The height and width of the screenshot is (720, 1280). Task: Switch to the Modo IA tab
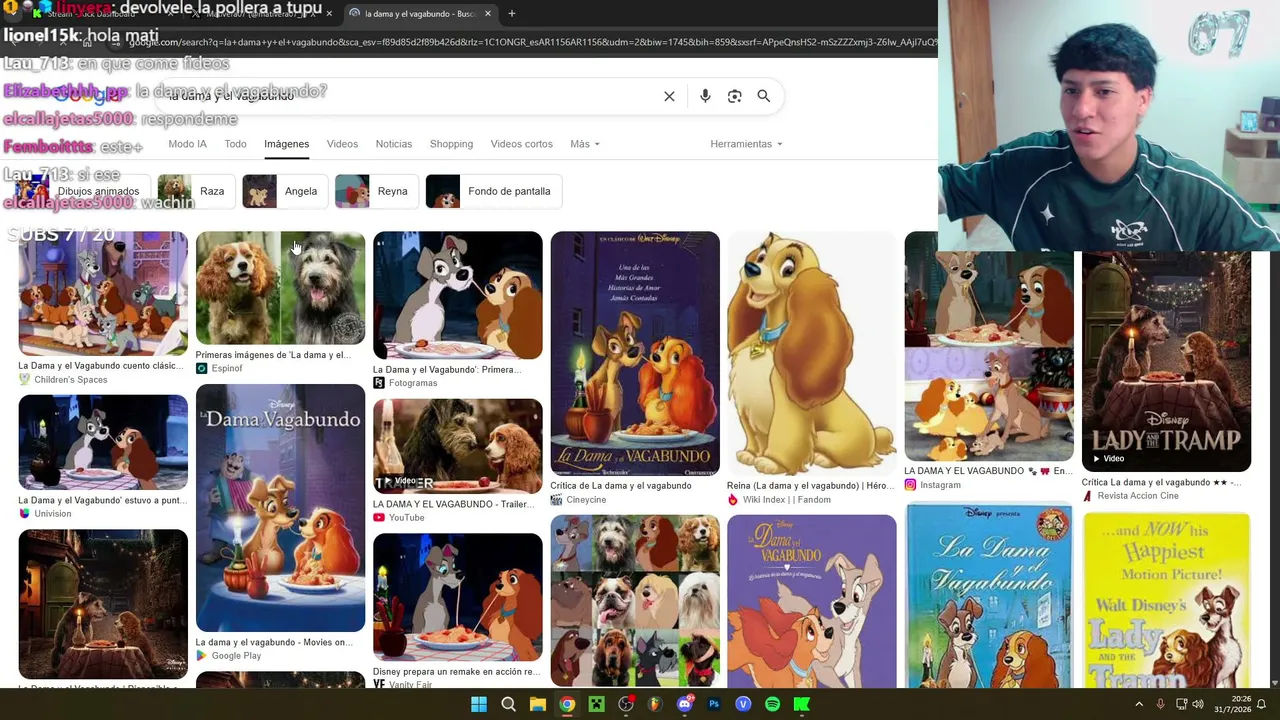pos(187,144)
